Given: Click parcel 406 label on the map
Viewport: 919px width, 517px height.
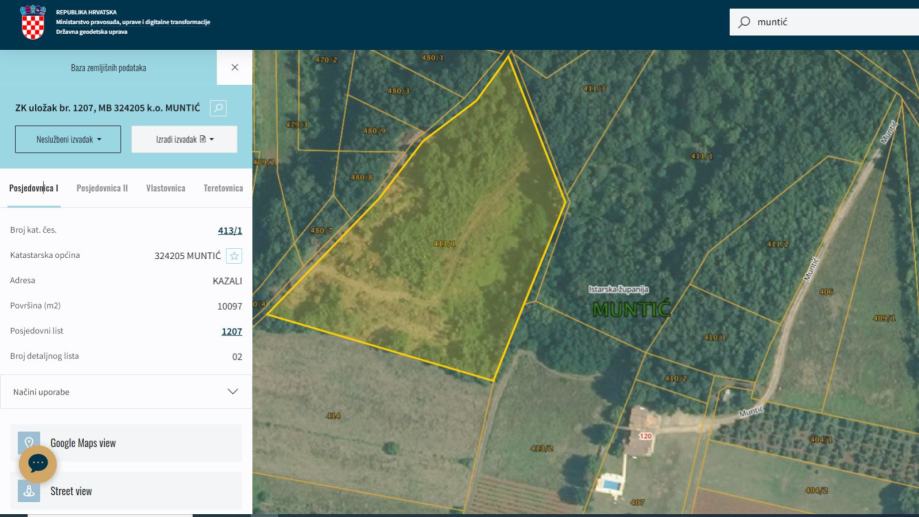Looking at the screenshot, I should coord(826,291).
